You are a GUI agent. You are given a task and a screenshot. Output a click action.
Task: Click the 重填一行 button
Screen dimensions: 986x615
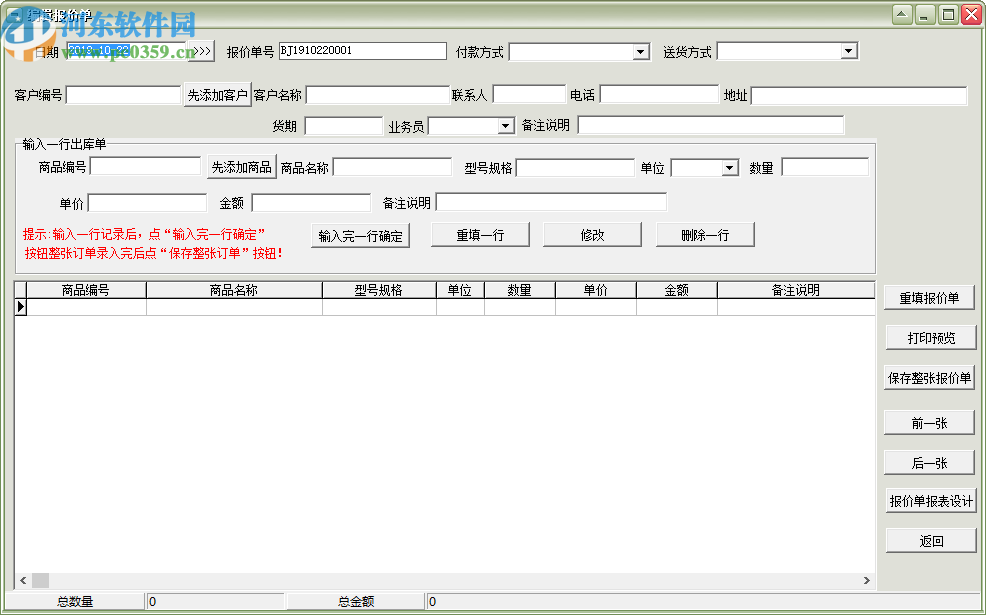(x=480, y=235)
